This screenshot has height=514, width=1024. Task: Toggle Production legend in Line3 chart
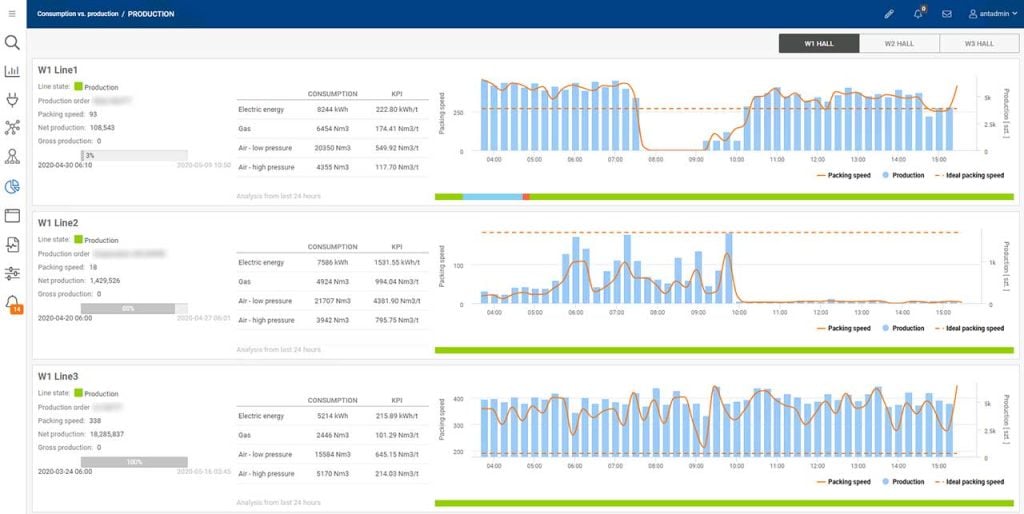pyautogui.click(x=903, y=482)
